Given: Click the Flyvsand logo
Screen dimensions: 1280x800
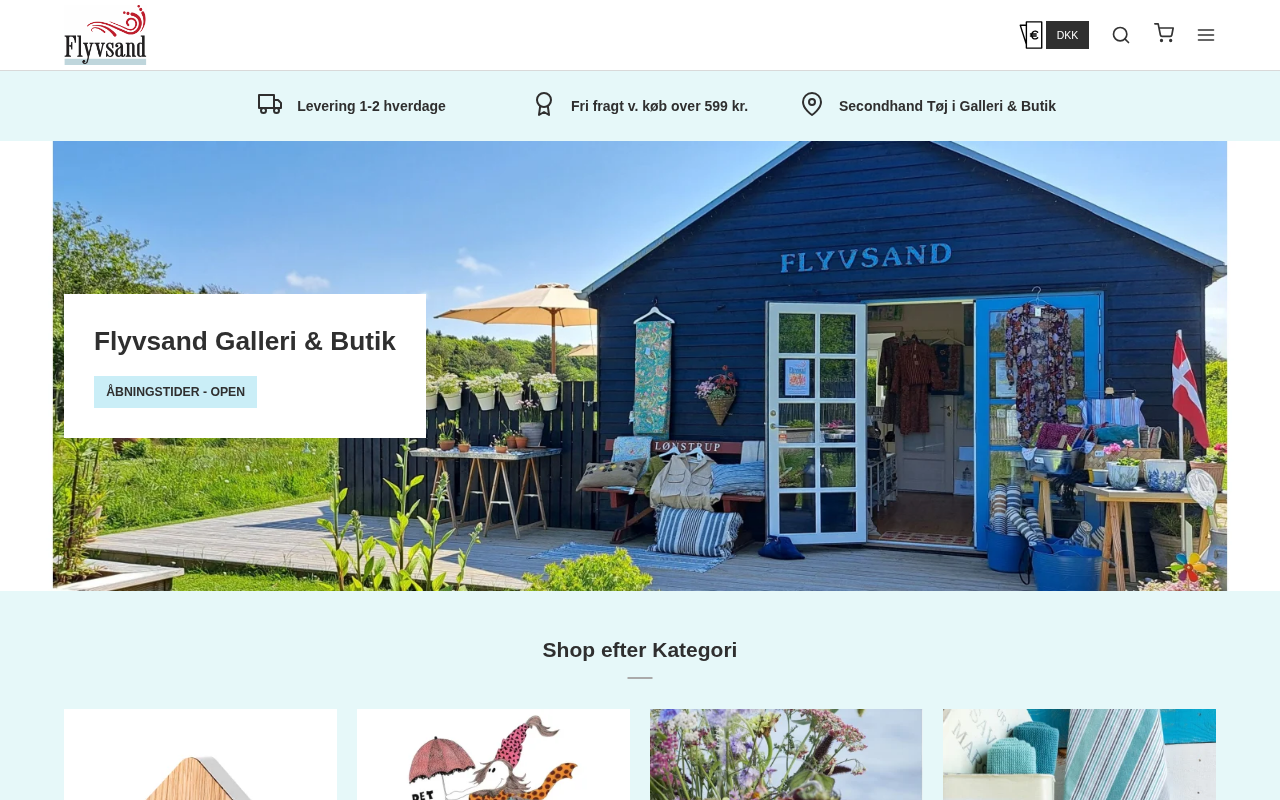Looking at the screenshot, I should [x=105, y=35].
